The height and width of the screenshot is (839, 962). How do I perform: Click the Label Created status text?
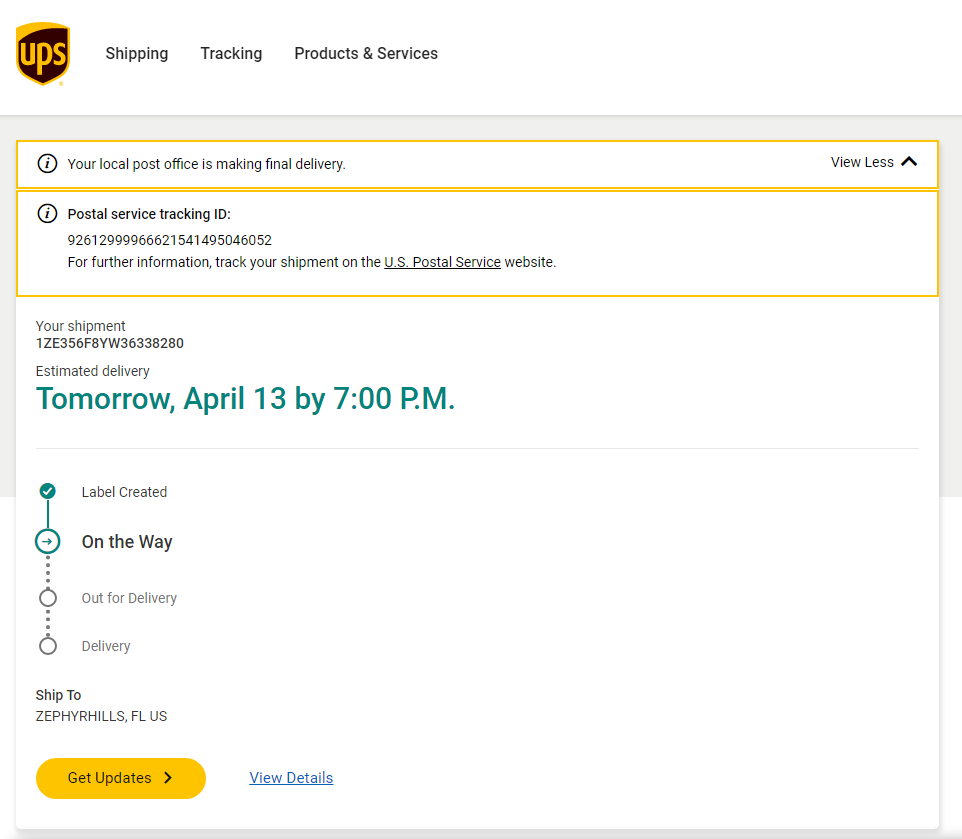point(124,492)
